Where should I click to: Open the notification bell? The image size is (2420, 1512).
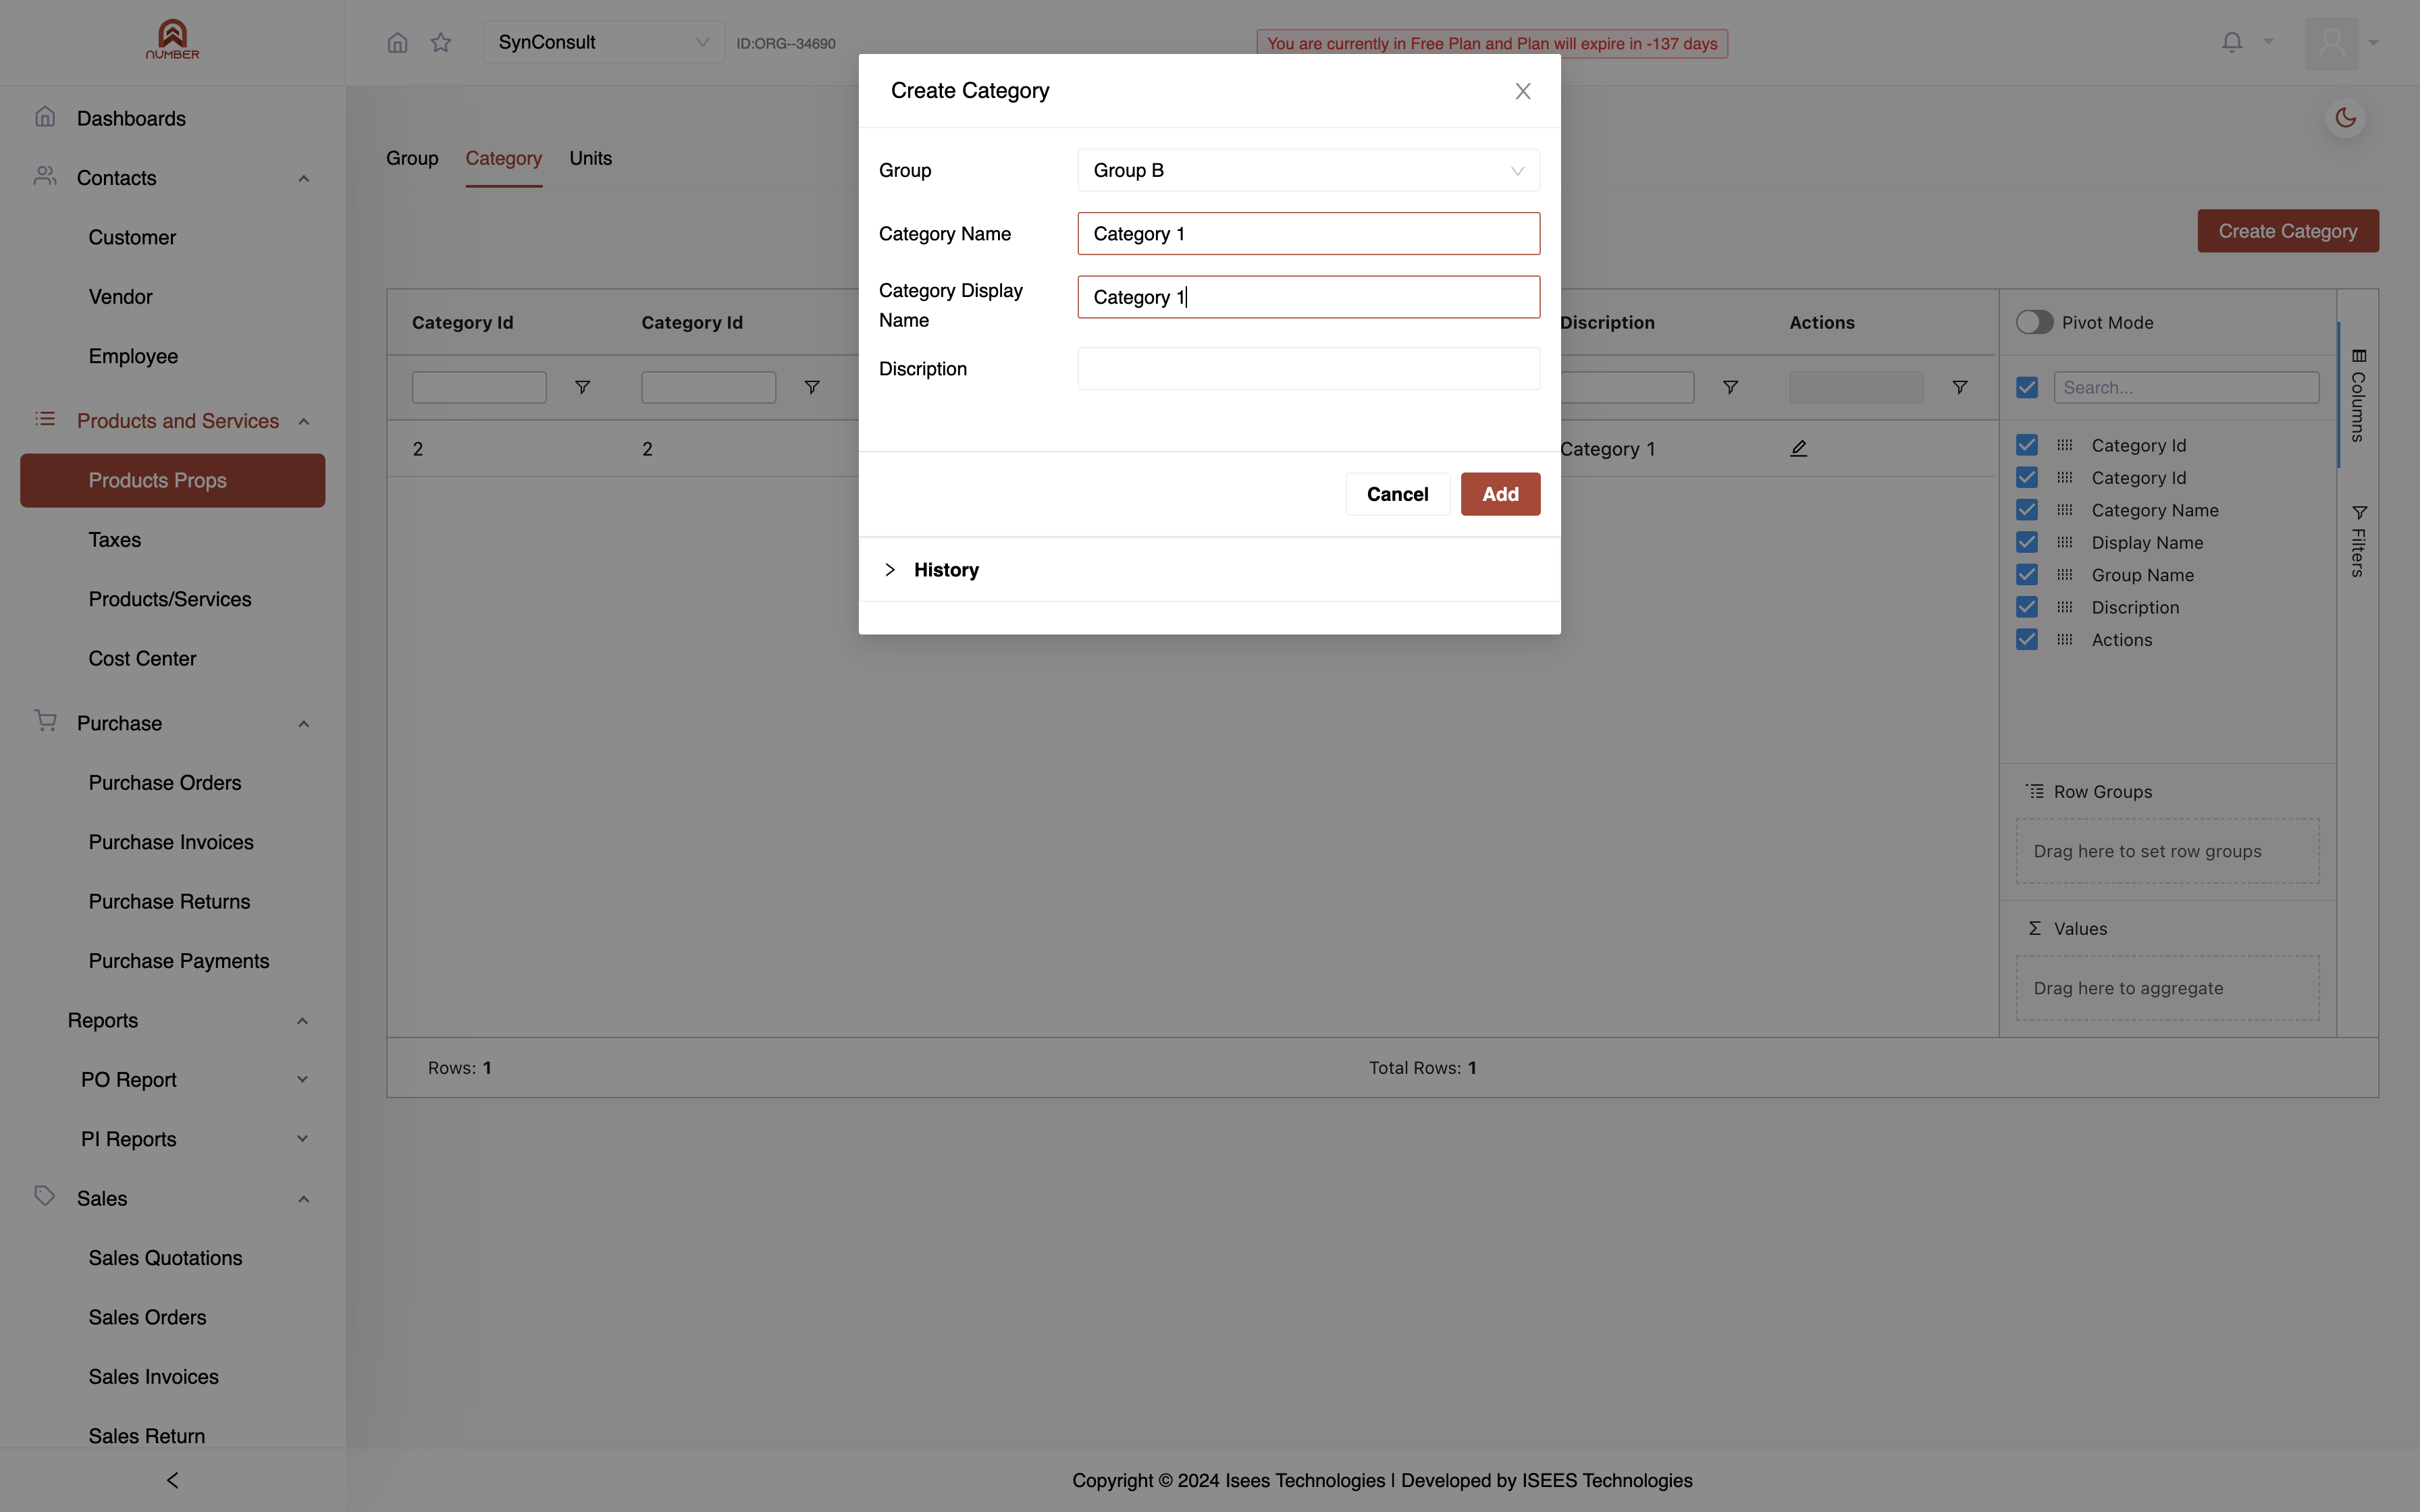(2232, 42)
